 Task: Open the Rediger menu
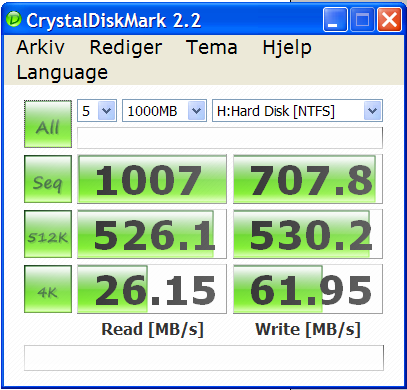[126, 48]
